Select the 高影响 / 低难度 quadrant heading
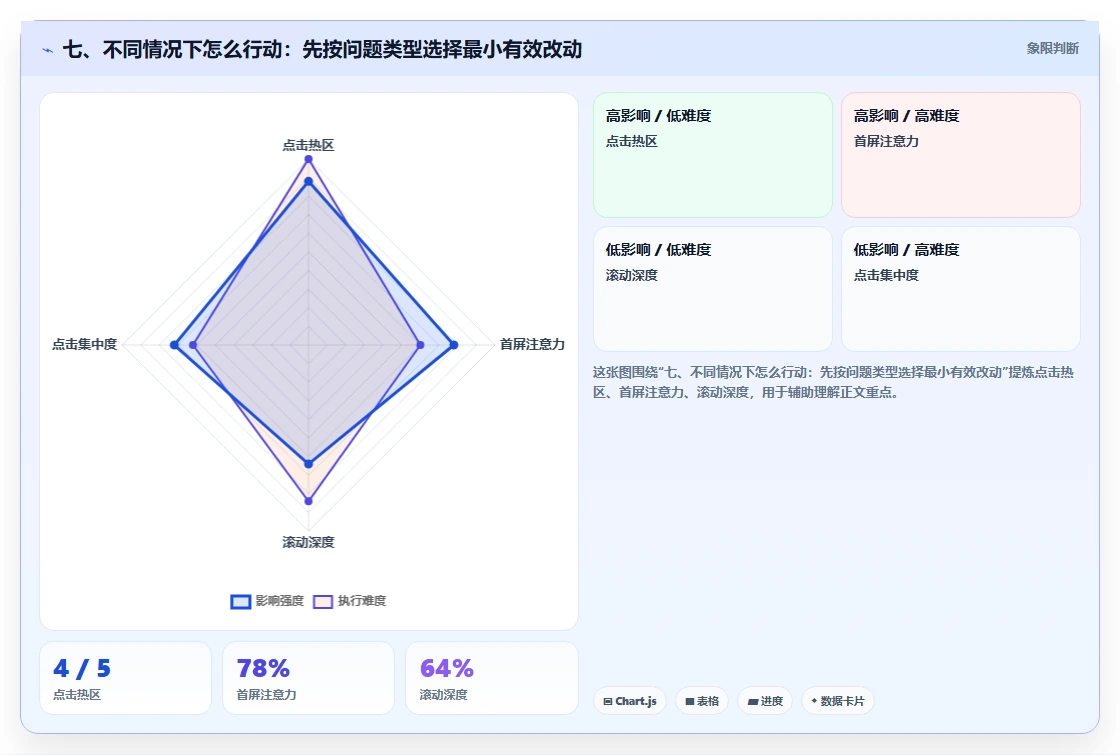The width and height of the screenshot is (1120, 755). click(659, 116)
